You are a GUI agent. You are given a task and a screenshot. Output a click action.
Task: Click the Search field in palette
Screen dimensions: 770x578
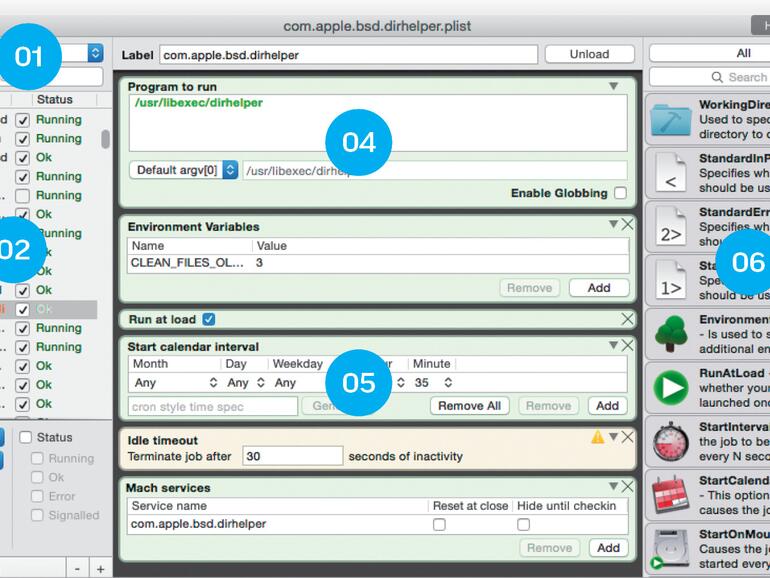click(710, 77)
